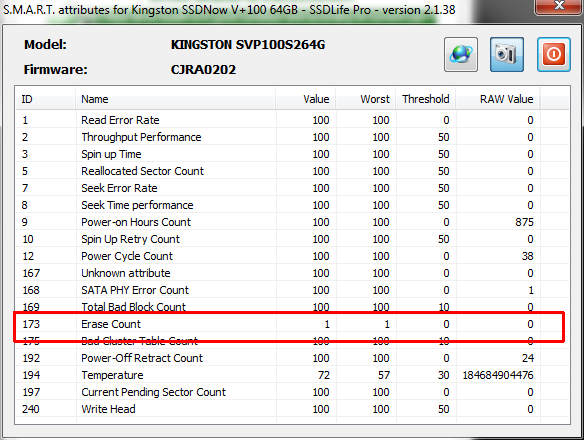
Task: Take a screenshot with the camera icon
Action: (x=507, y=54)
